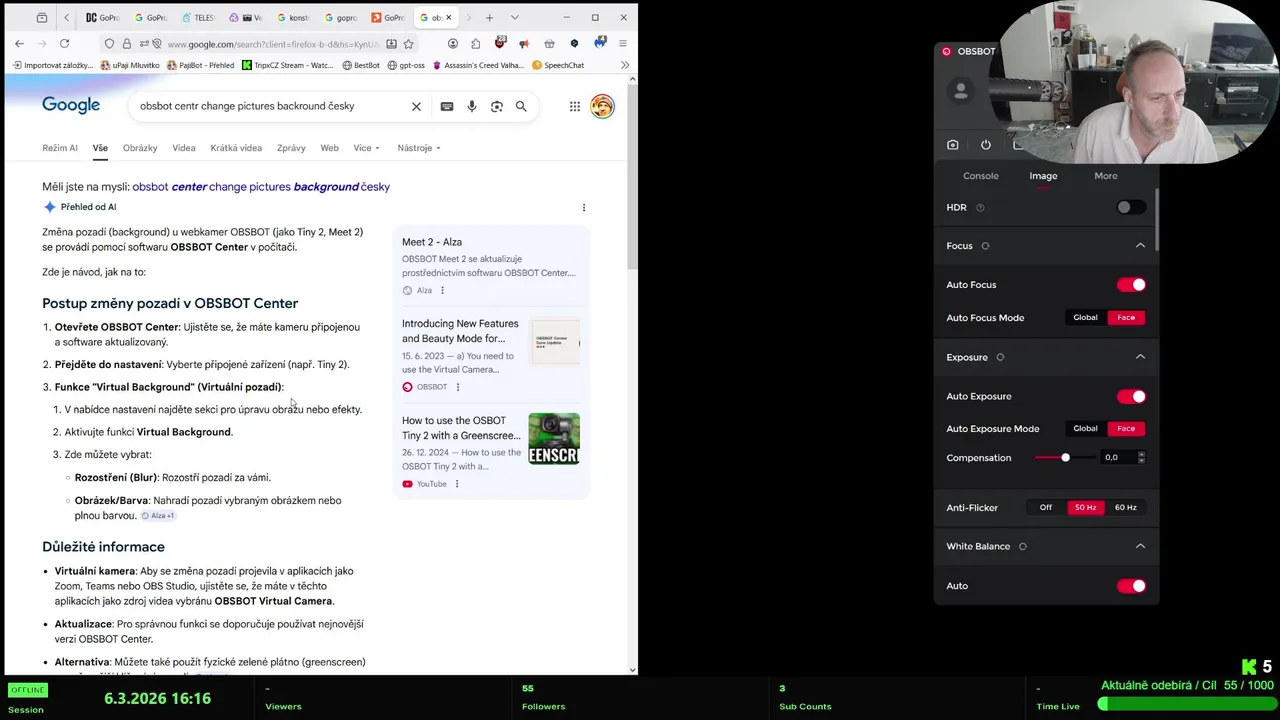Open BestBot bookmark

(x=361, y=65)
